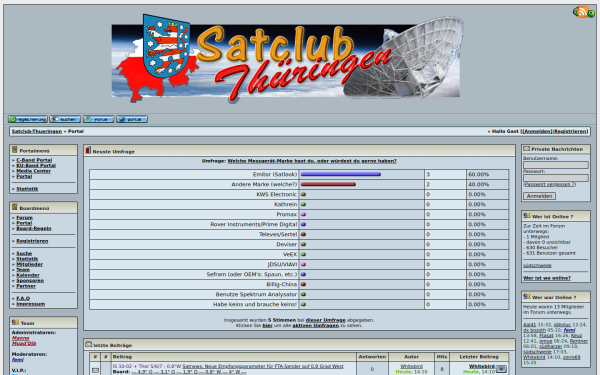Click the Anmelden link in greeting bar
This screenshot has width=600, height=375.
pos(537,131)
